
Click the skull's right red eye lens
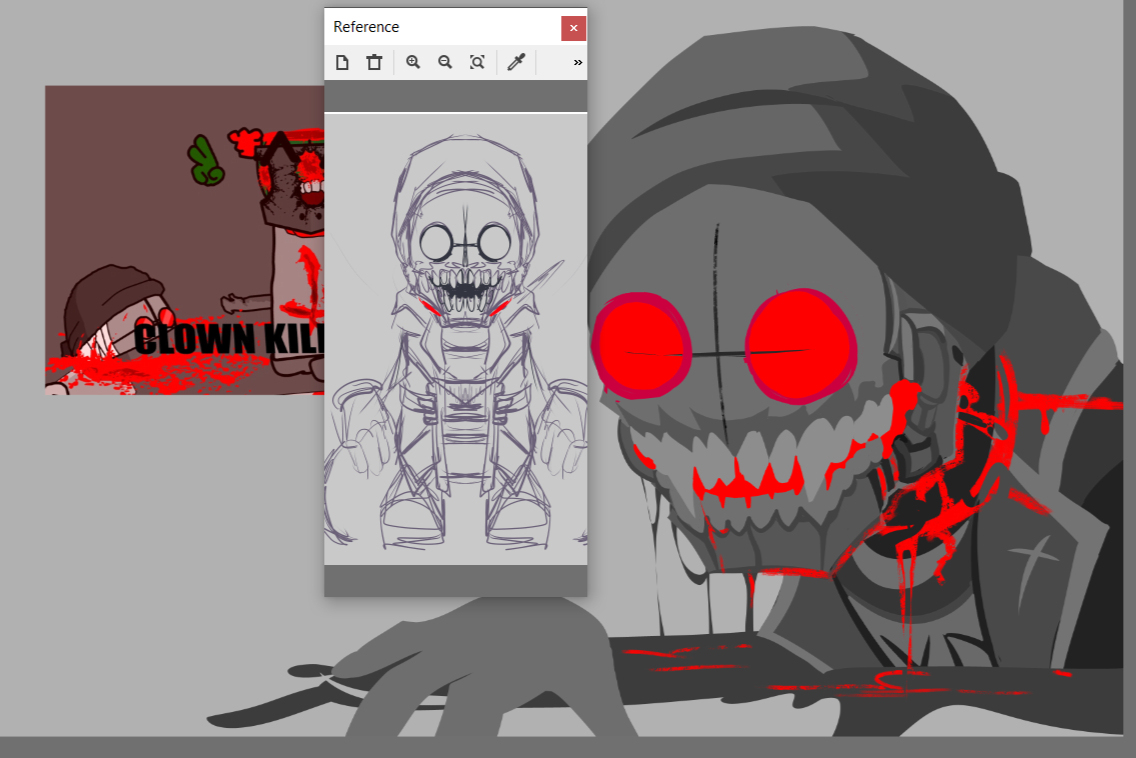click(799, 342)
